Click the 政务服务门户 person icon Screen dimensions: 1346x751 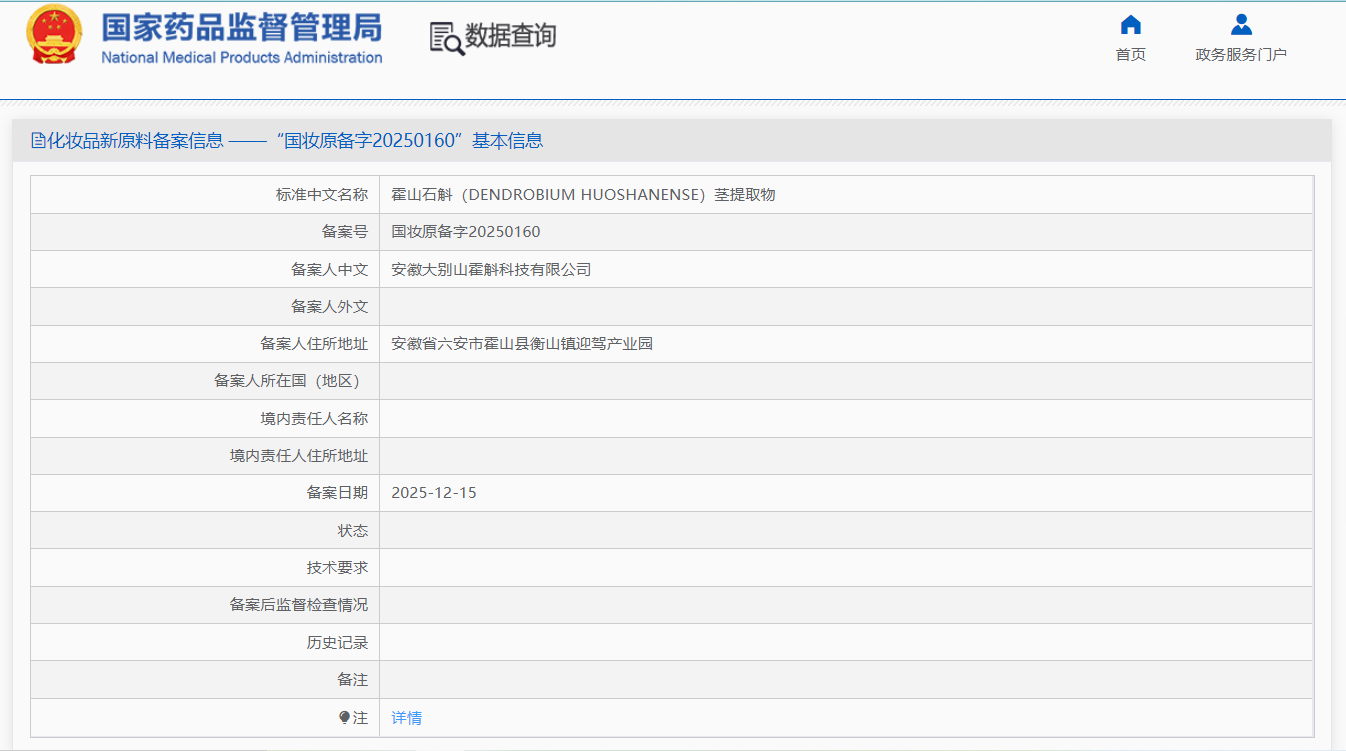[1241, 25]
